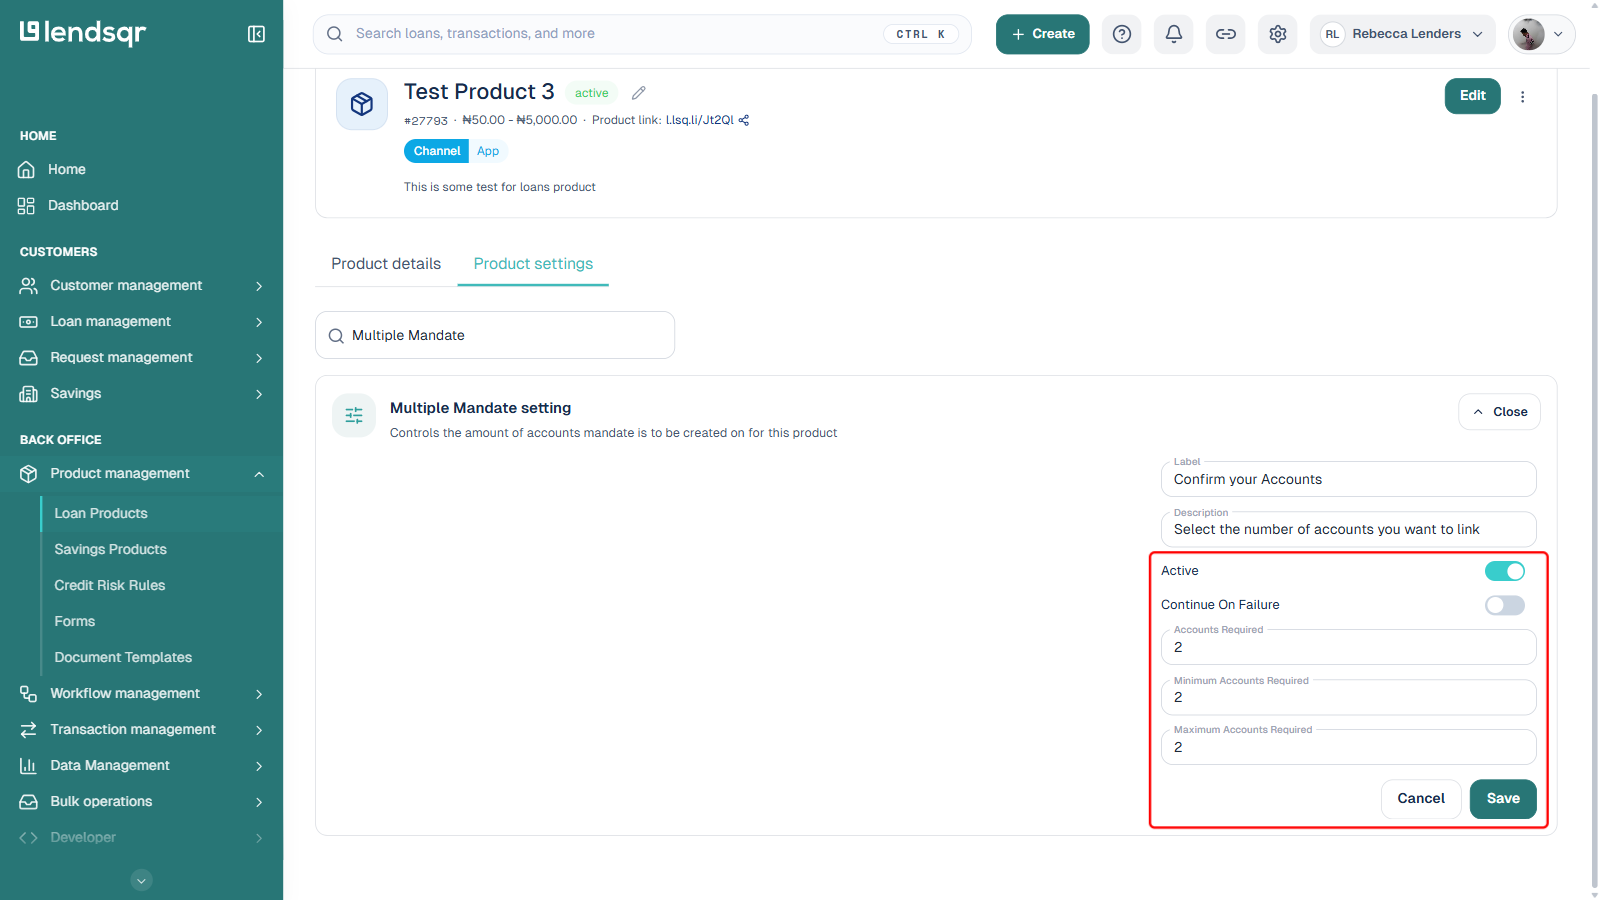Click the global search box
This screenshot has height=900, width=1600.
[x=642, y=34]
